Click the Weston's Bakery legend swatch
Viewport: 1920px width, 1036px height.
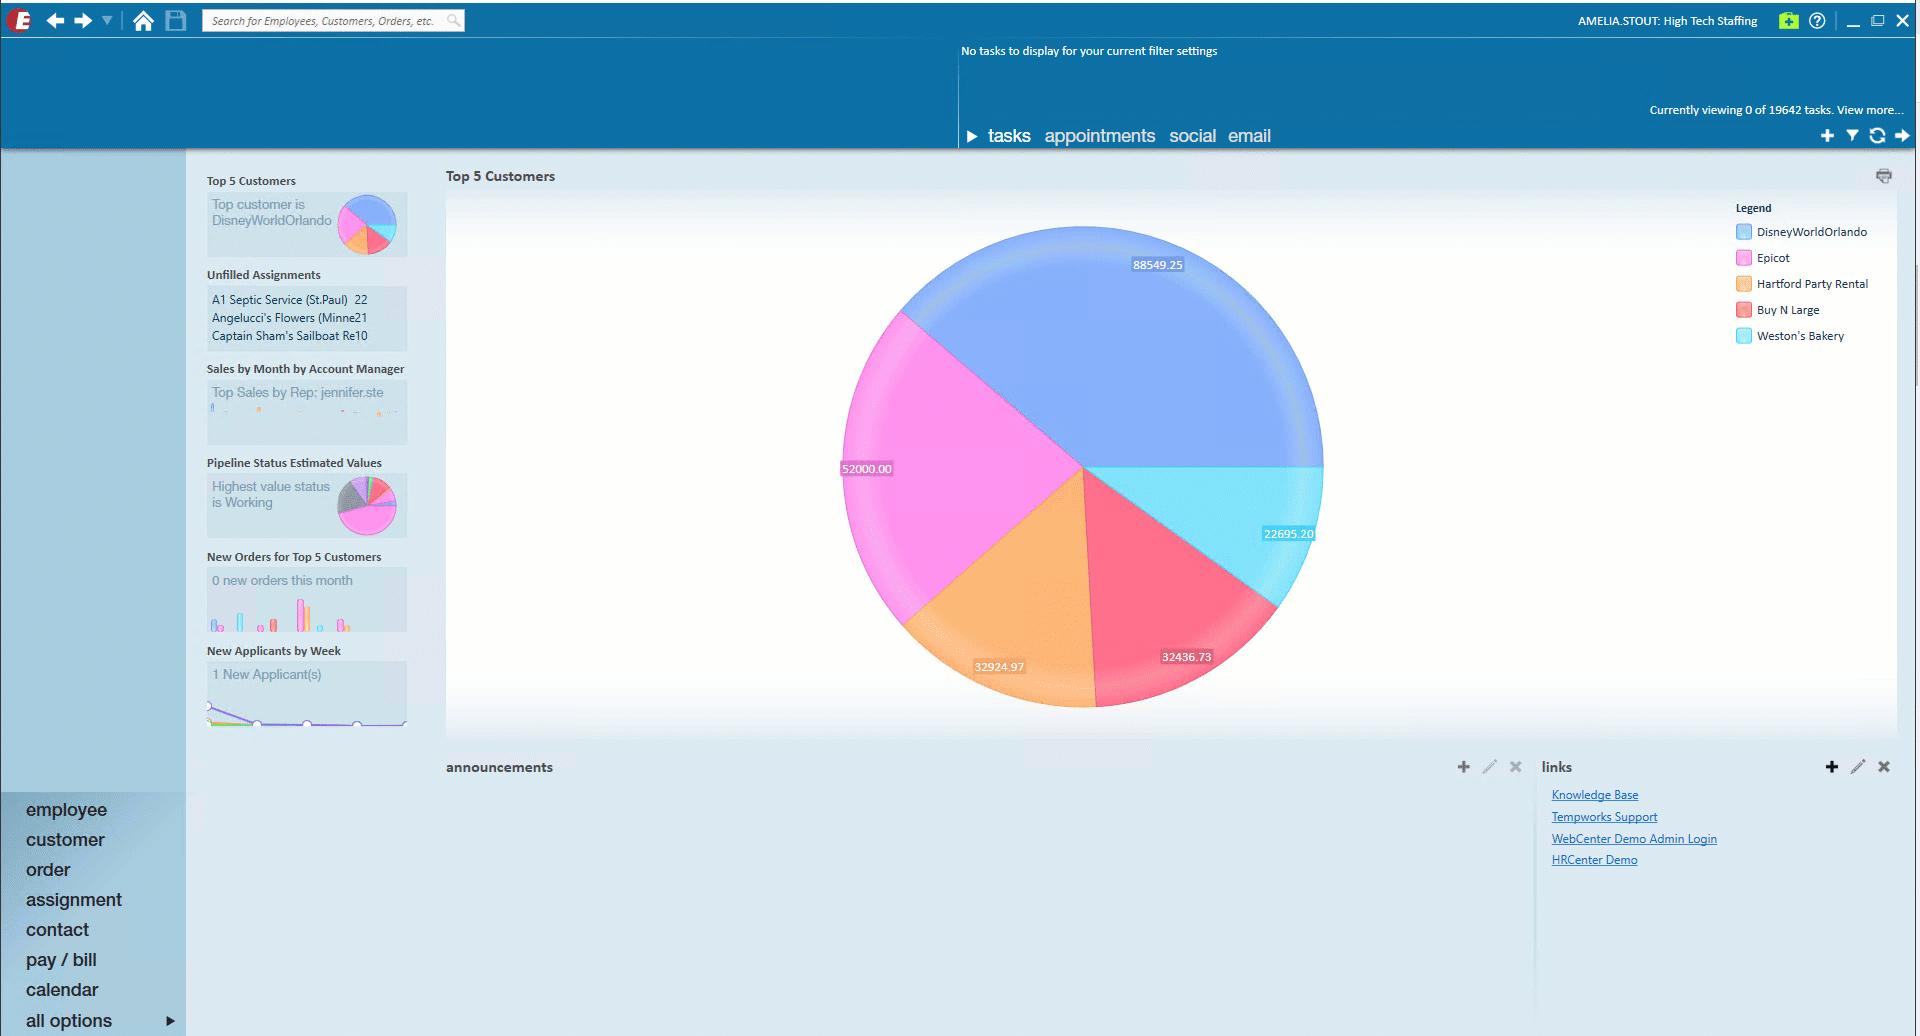coord(1744,336)
